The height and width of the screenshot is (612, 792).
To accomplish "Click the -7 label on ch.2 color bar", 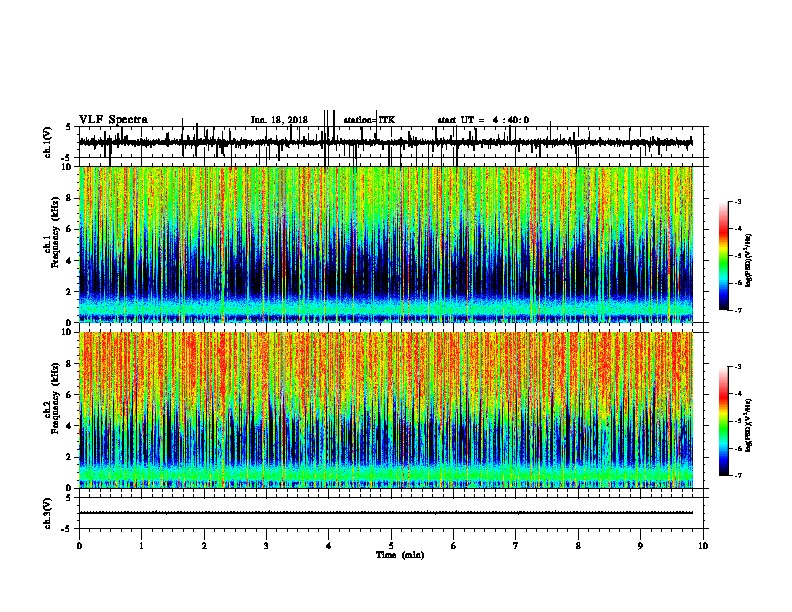I will click(737, 476).
